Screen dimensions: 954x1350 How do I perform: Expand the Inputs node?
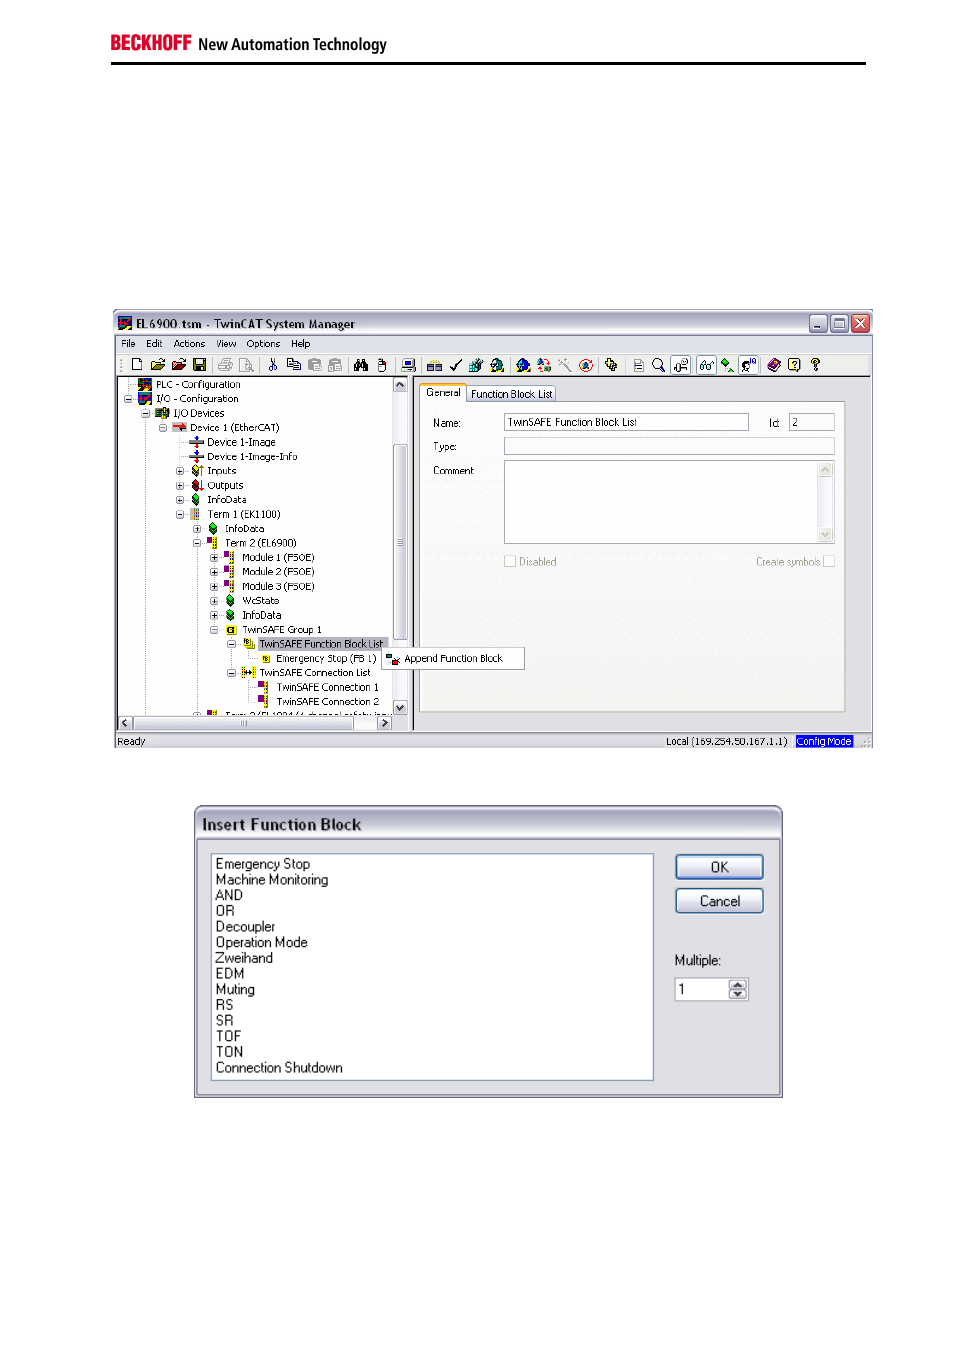tap(180, 471)
